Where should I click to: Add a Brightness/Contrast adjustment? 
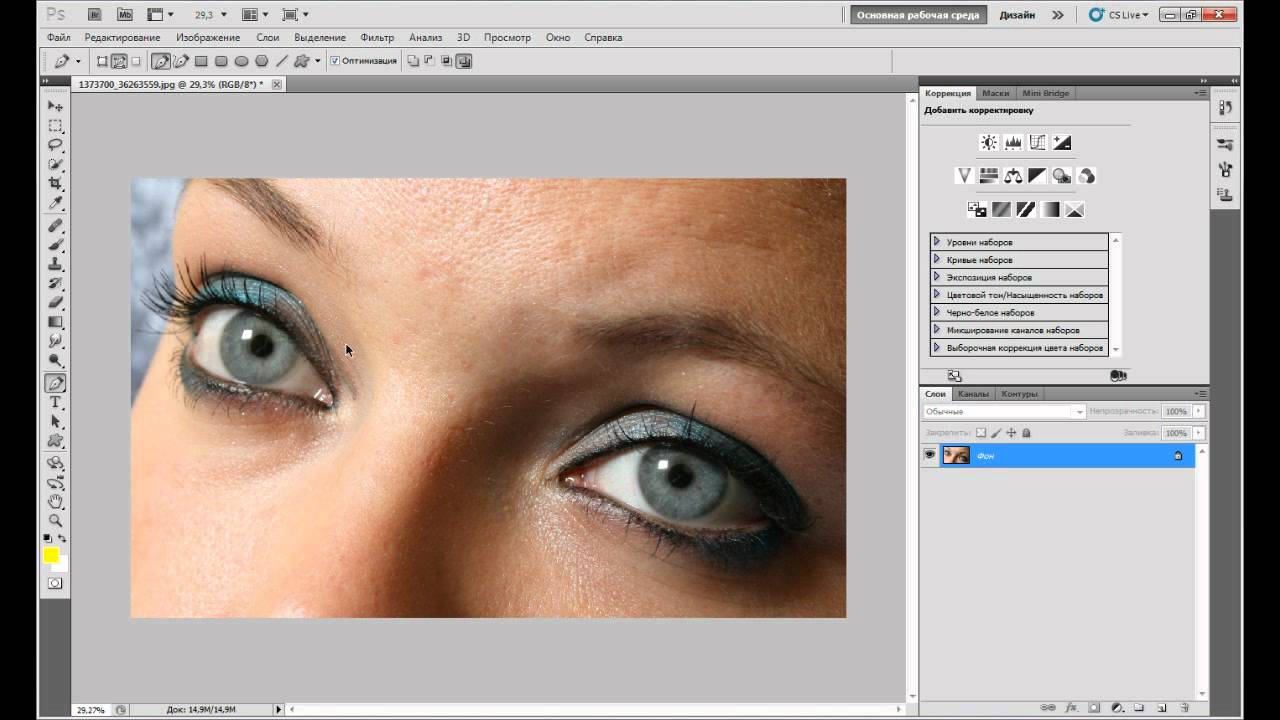tap(988, 143)
